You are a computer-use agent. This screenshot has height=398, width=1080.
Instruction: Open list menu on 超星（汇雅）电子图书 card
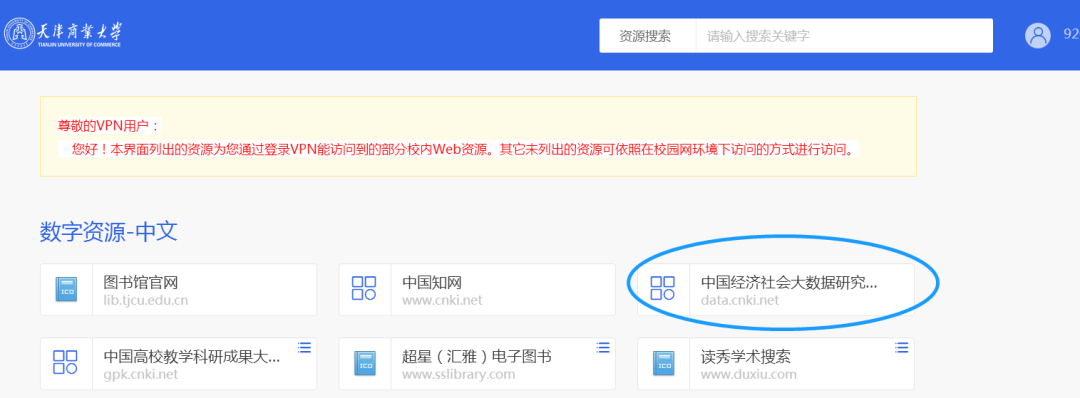(603, 348)
